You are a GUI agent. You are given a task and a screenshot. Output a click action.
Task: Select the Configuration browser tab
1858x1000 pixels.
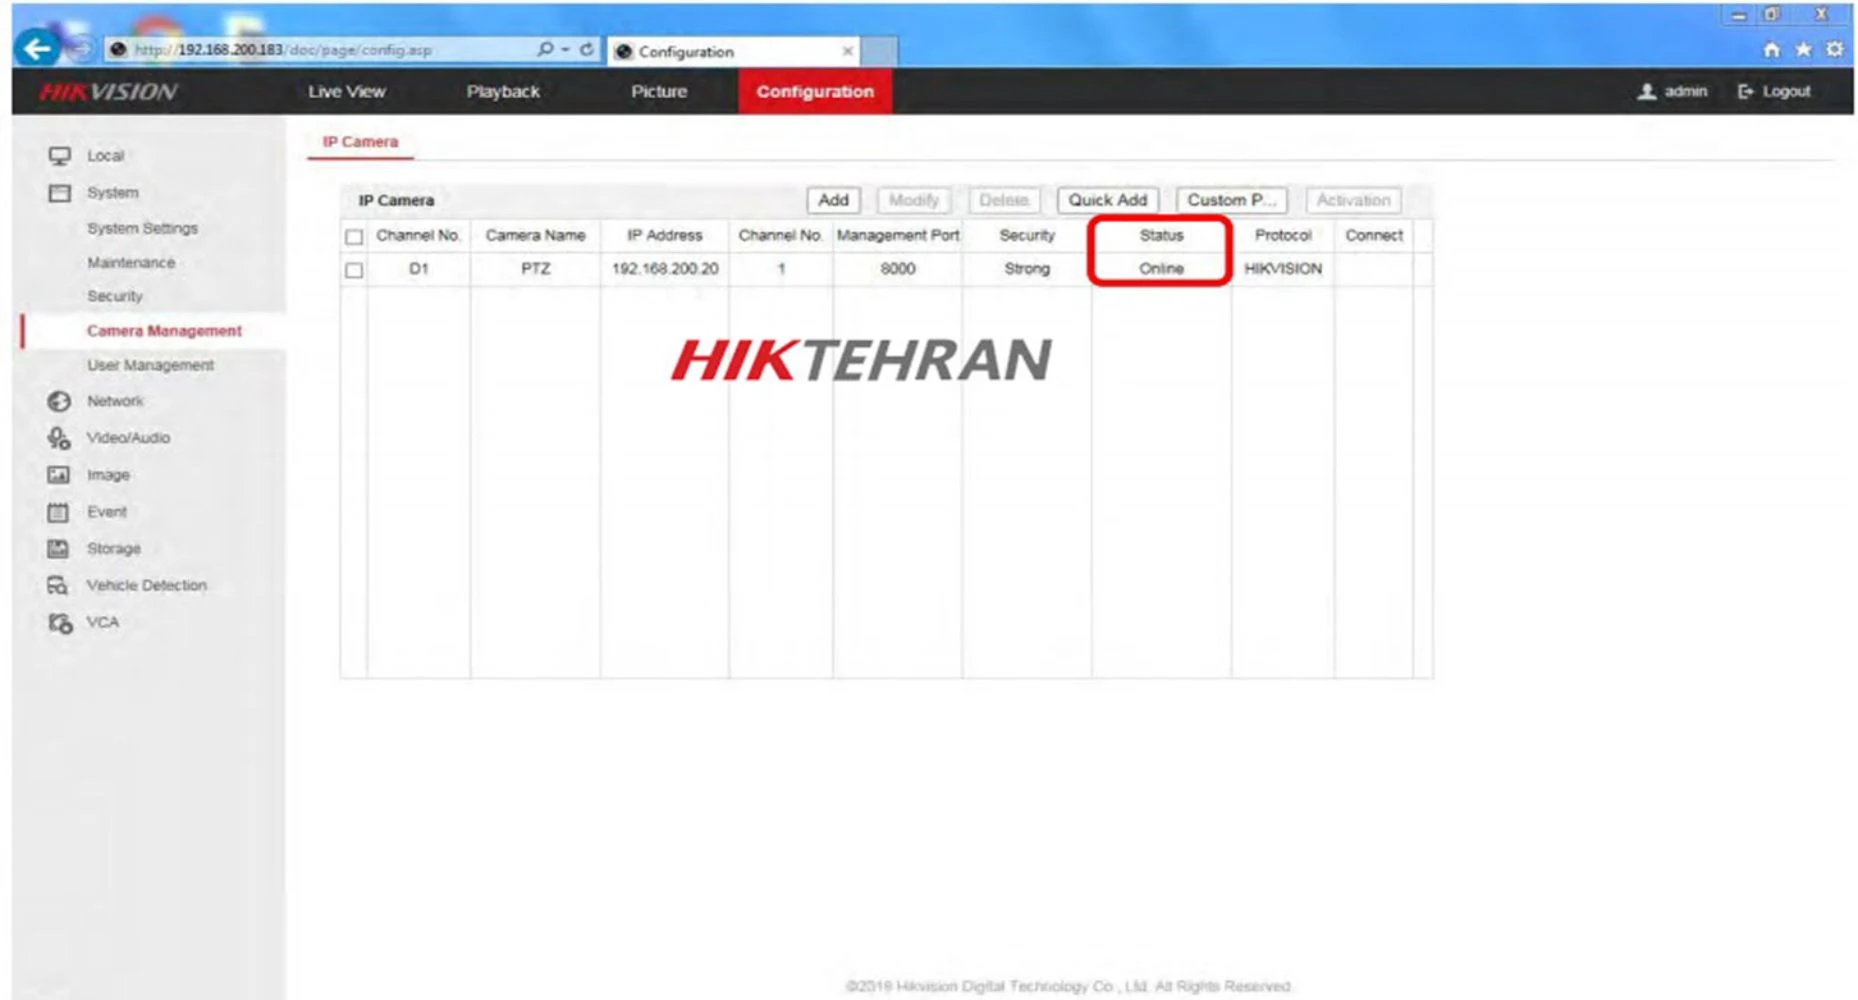coord(734,51)
